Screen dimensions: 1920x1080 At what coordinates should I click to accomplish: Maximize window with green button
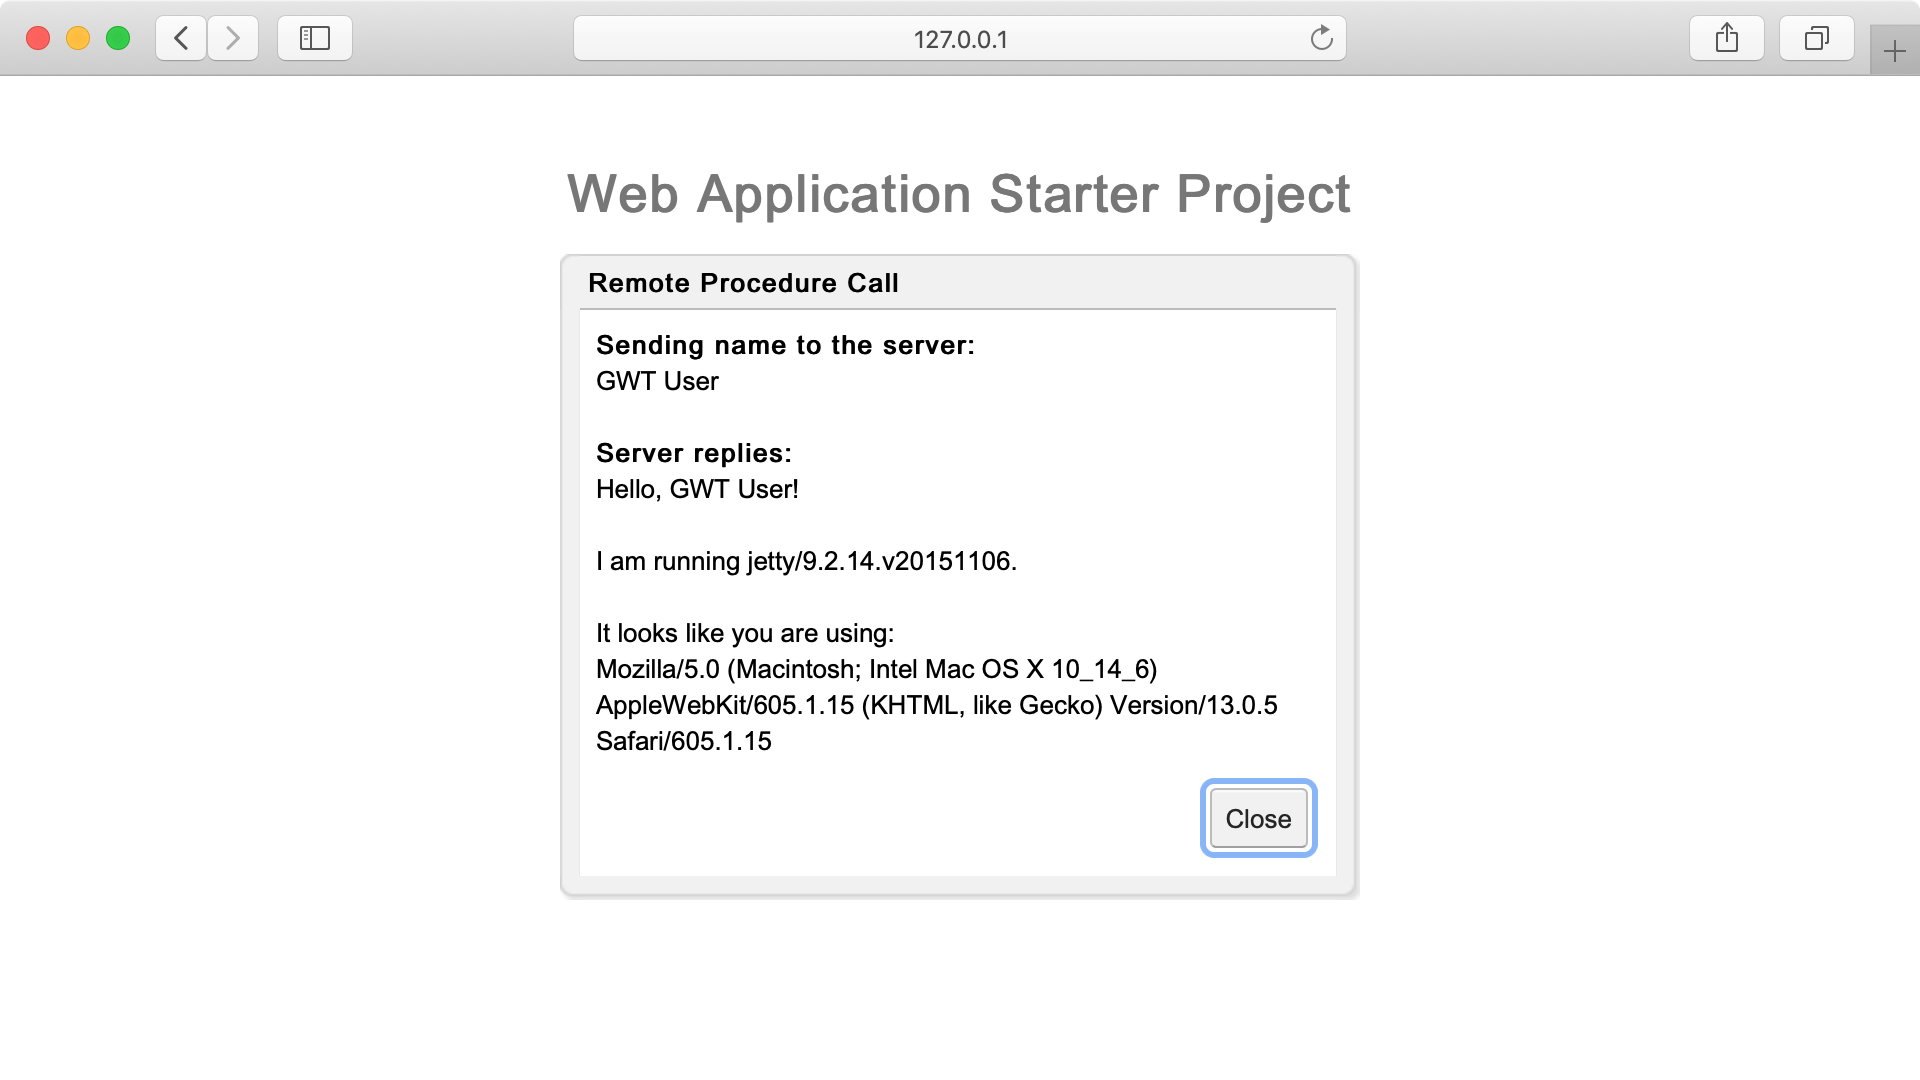click(x=118, y=39)
